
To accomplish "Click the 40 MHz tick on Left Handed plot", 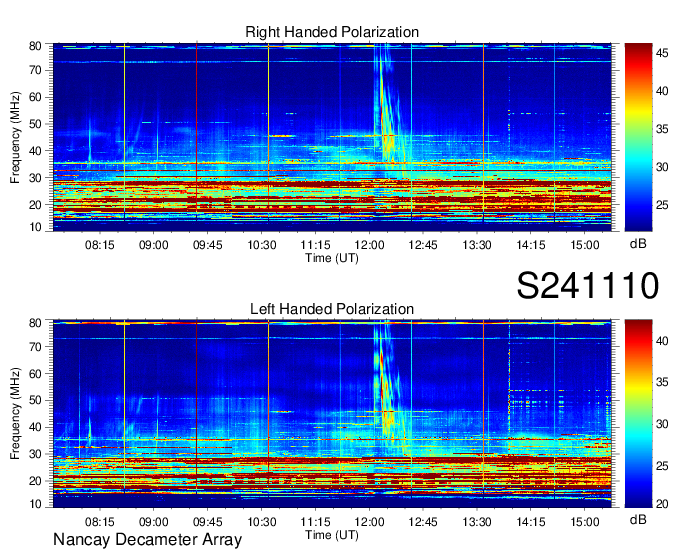I will click(x=35, y=427).
